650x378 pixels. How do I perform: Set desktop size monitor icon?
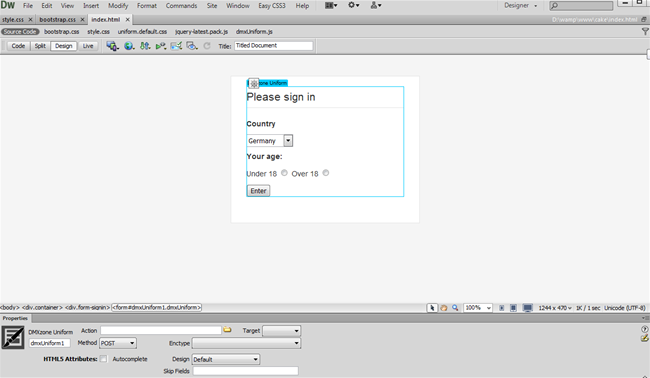click(x=527, y=308)
